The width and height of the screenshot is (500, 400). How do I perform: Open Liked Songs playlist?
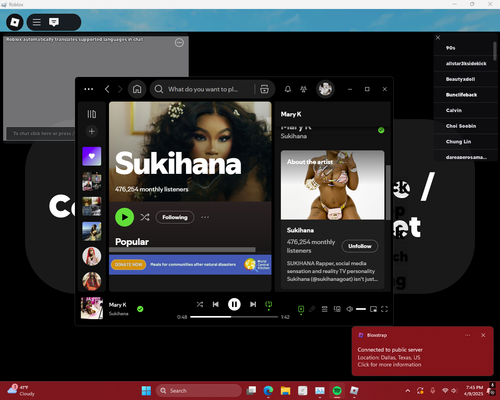coord(92,156)
